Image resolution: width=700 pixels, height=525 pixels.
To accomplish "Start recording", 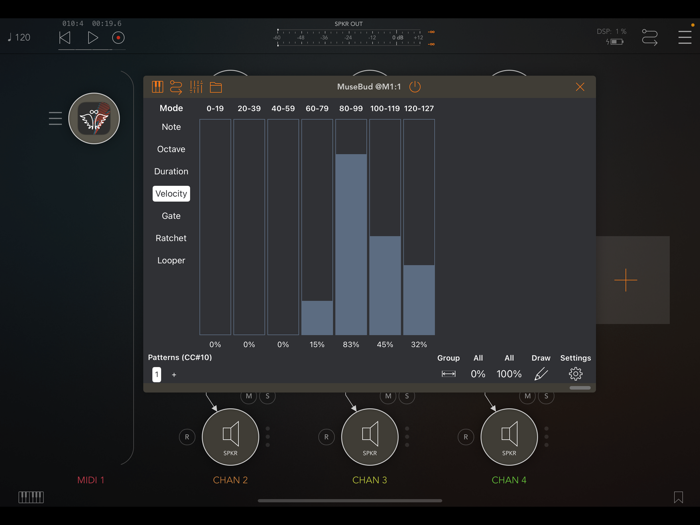I will coord(118,38).
